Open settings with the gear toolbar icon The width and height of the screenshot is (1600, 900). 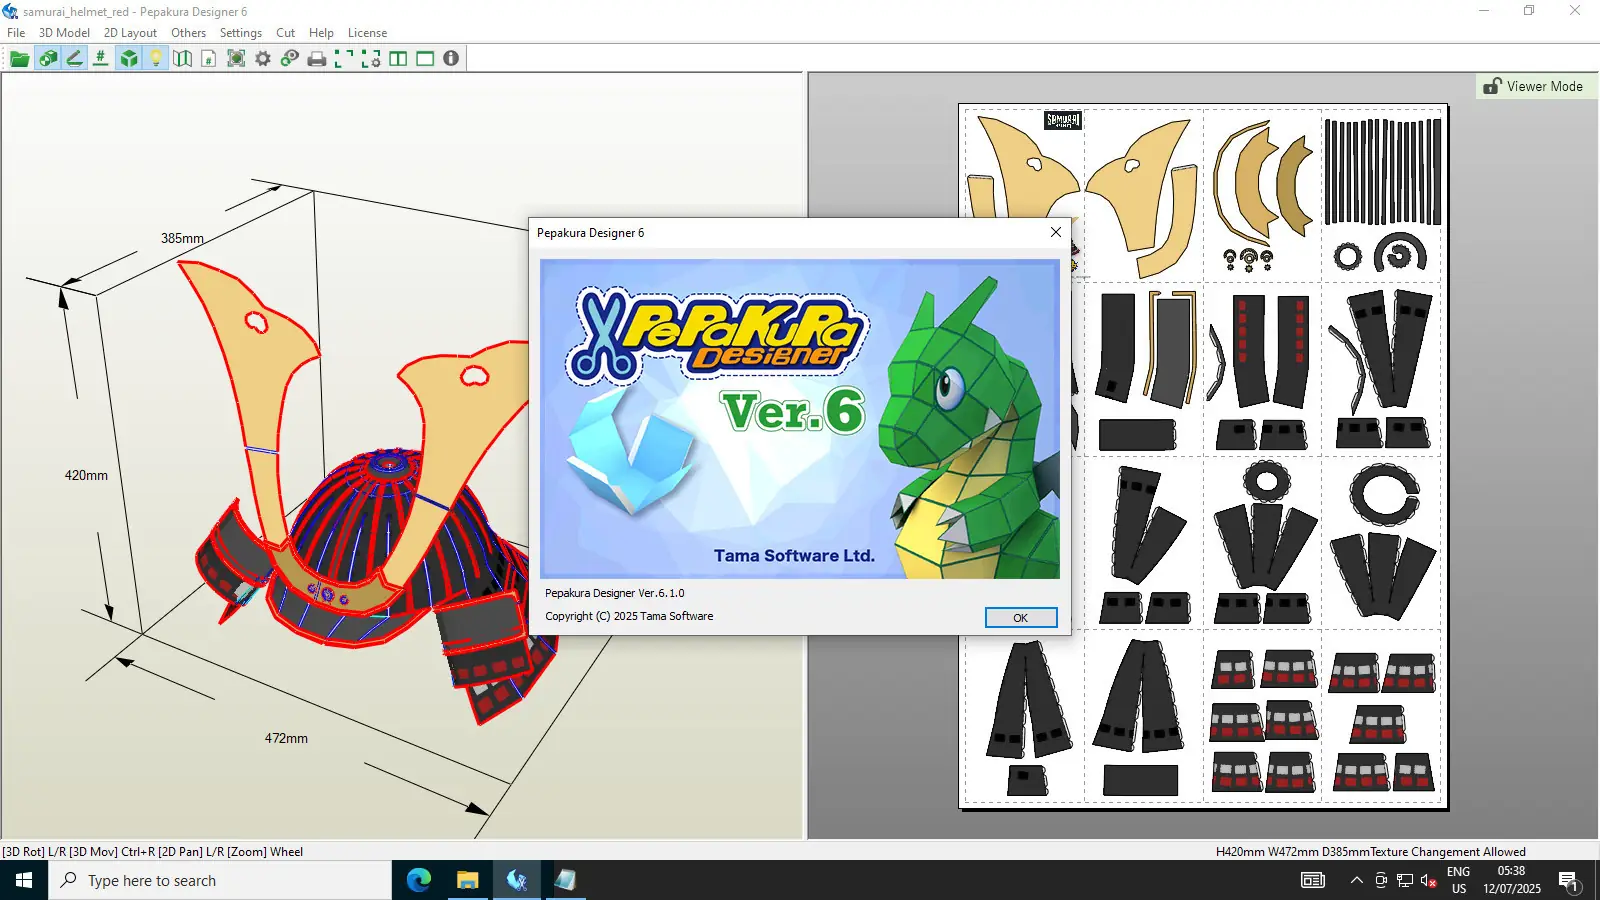coord(263,59)
